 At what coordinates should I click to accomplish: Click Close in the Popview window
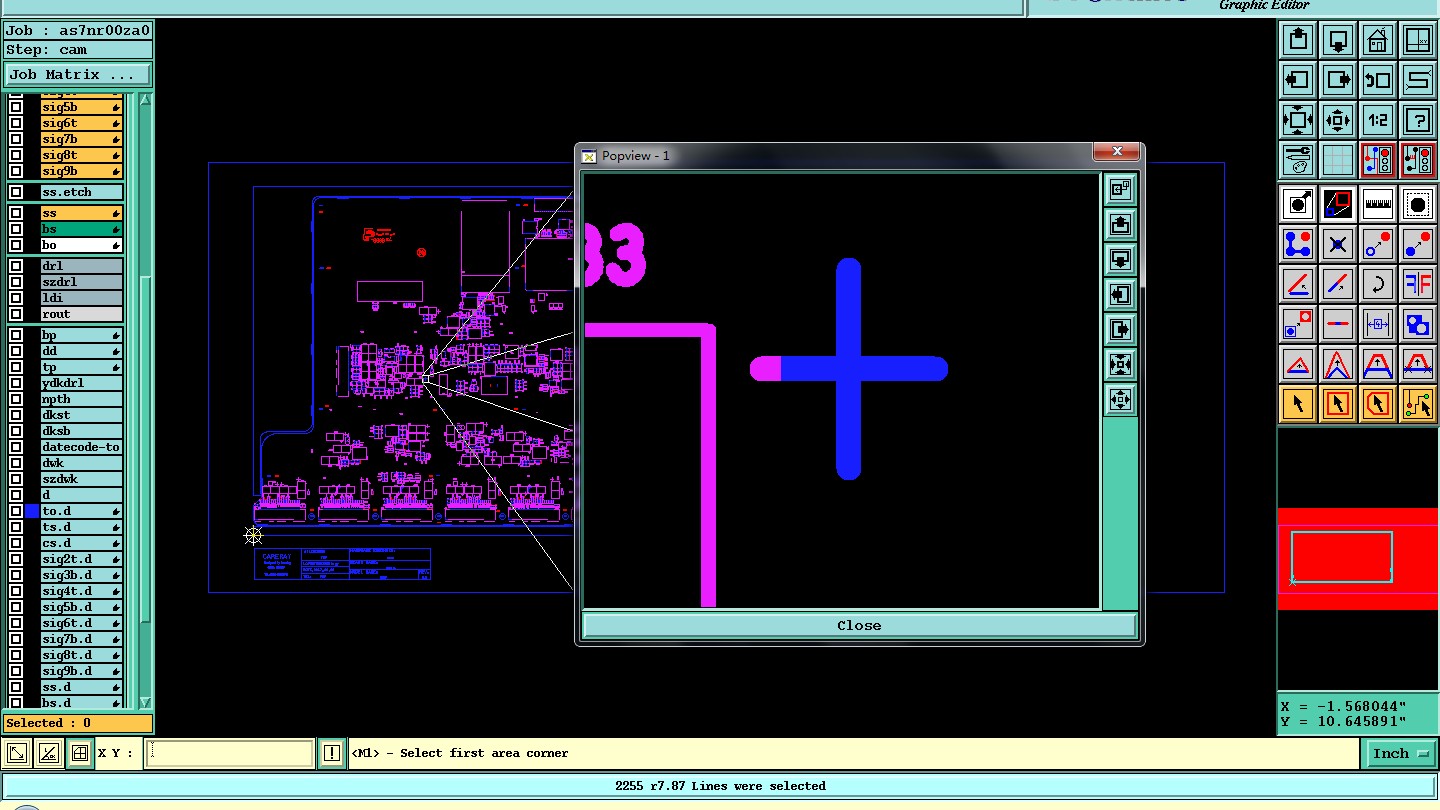[x=859, y=625]
